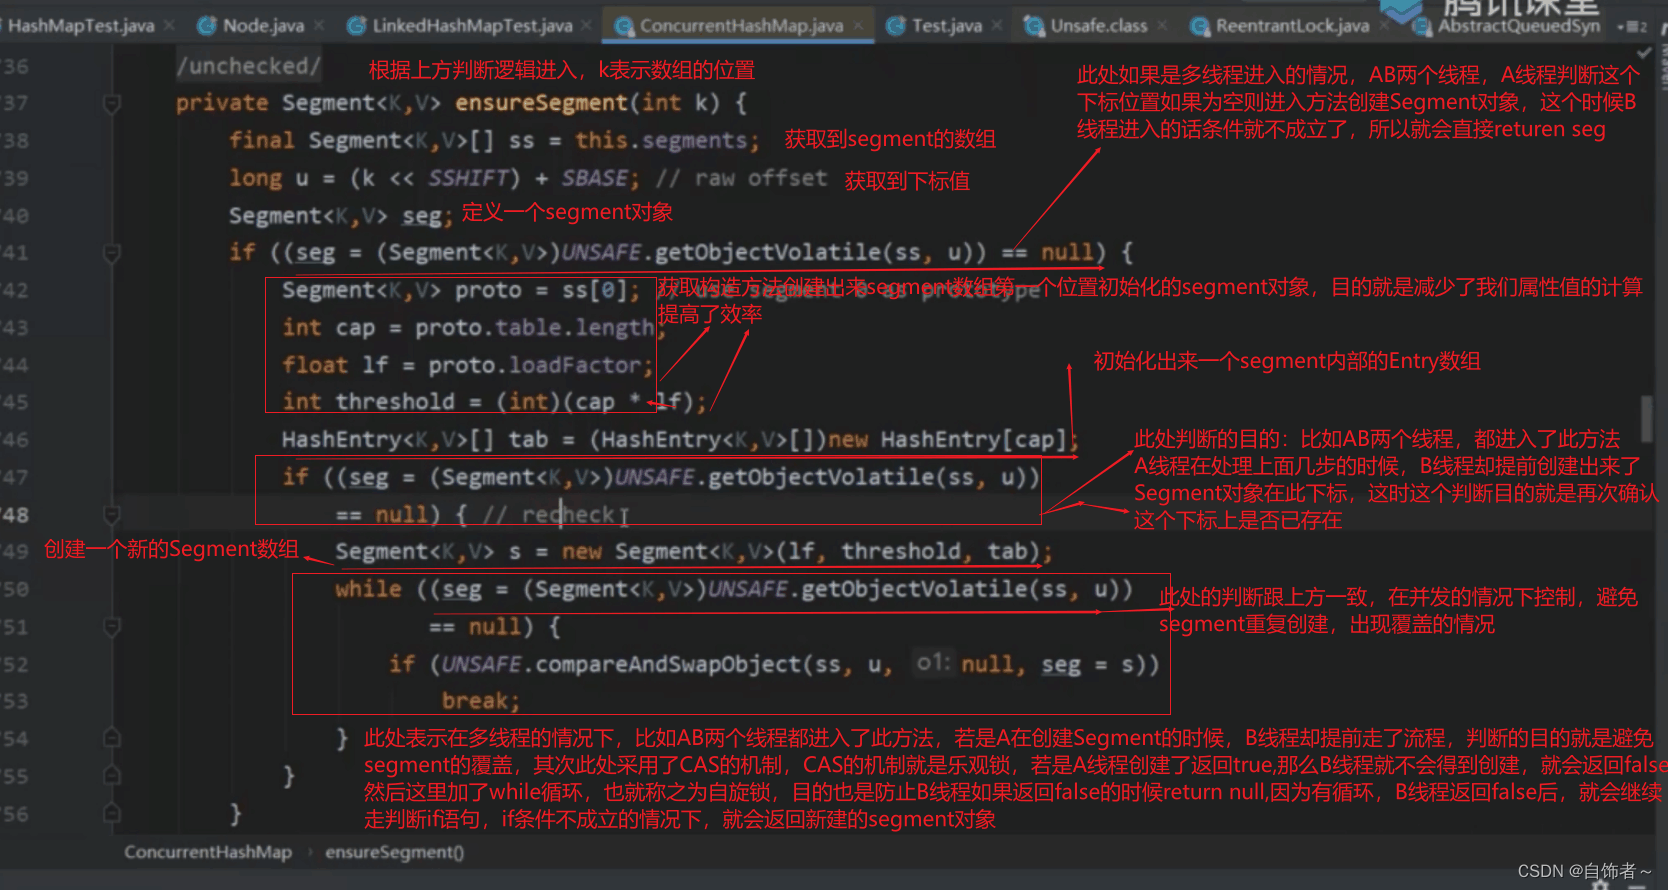This screenshot has height=890, width=1668.
Task: Close the Node.java tab
Action: (319, 25)
